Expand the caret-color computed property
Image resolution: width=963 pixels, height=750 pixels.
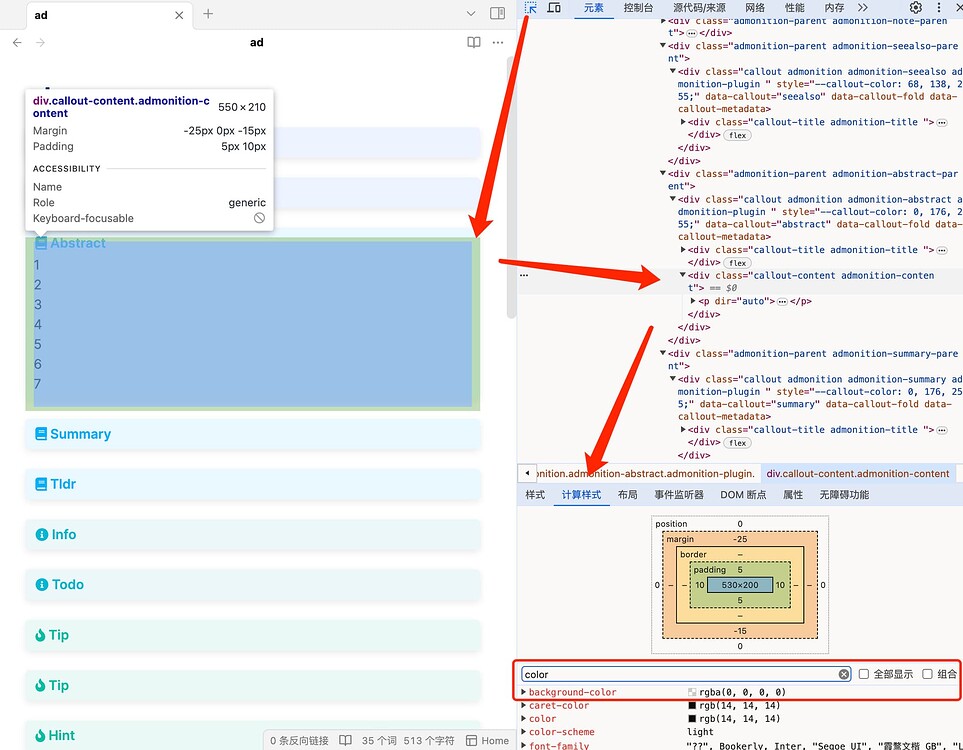[x=524, y=706]
